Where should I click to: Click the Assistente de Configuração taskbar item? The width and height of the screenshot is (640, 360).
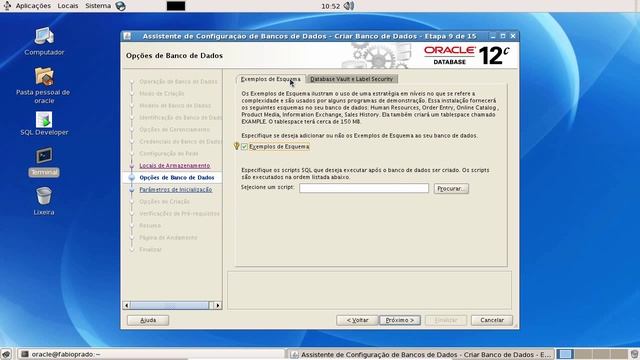(421, 354)
